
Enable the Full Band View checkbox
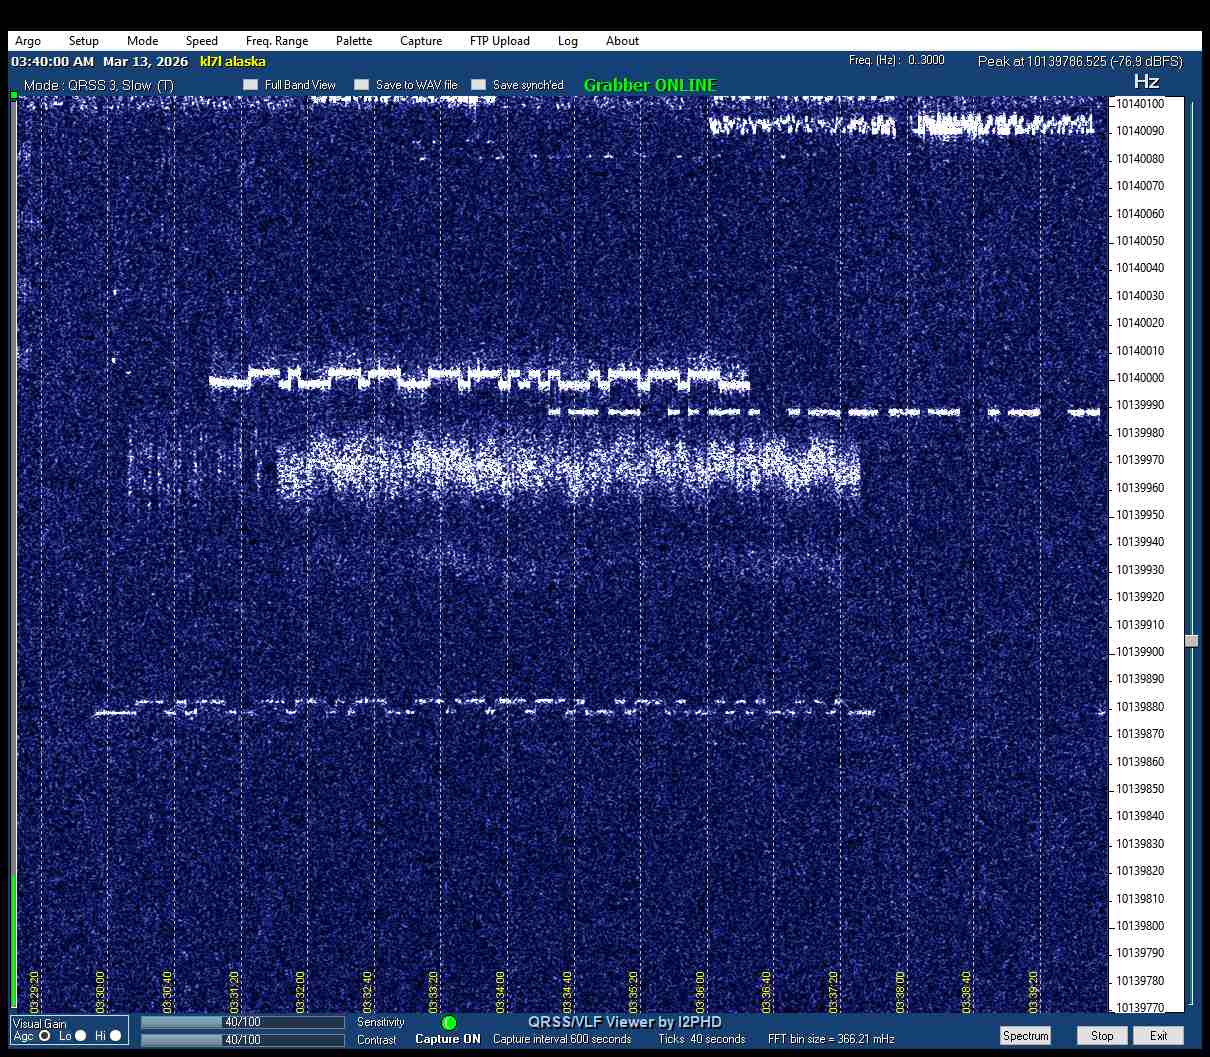251,85
